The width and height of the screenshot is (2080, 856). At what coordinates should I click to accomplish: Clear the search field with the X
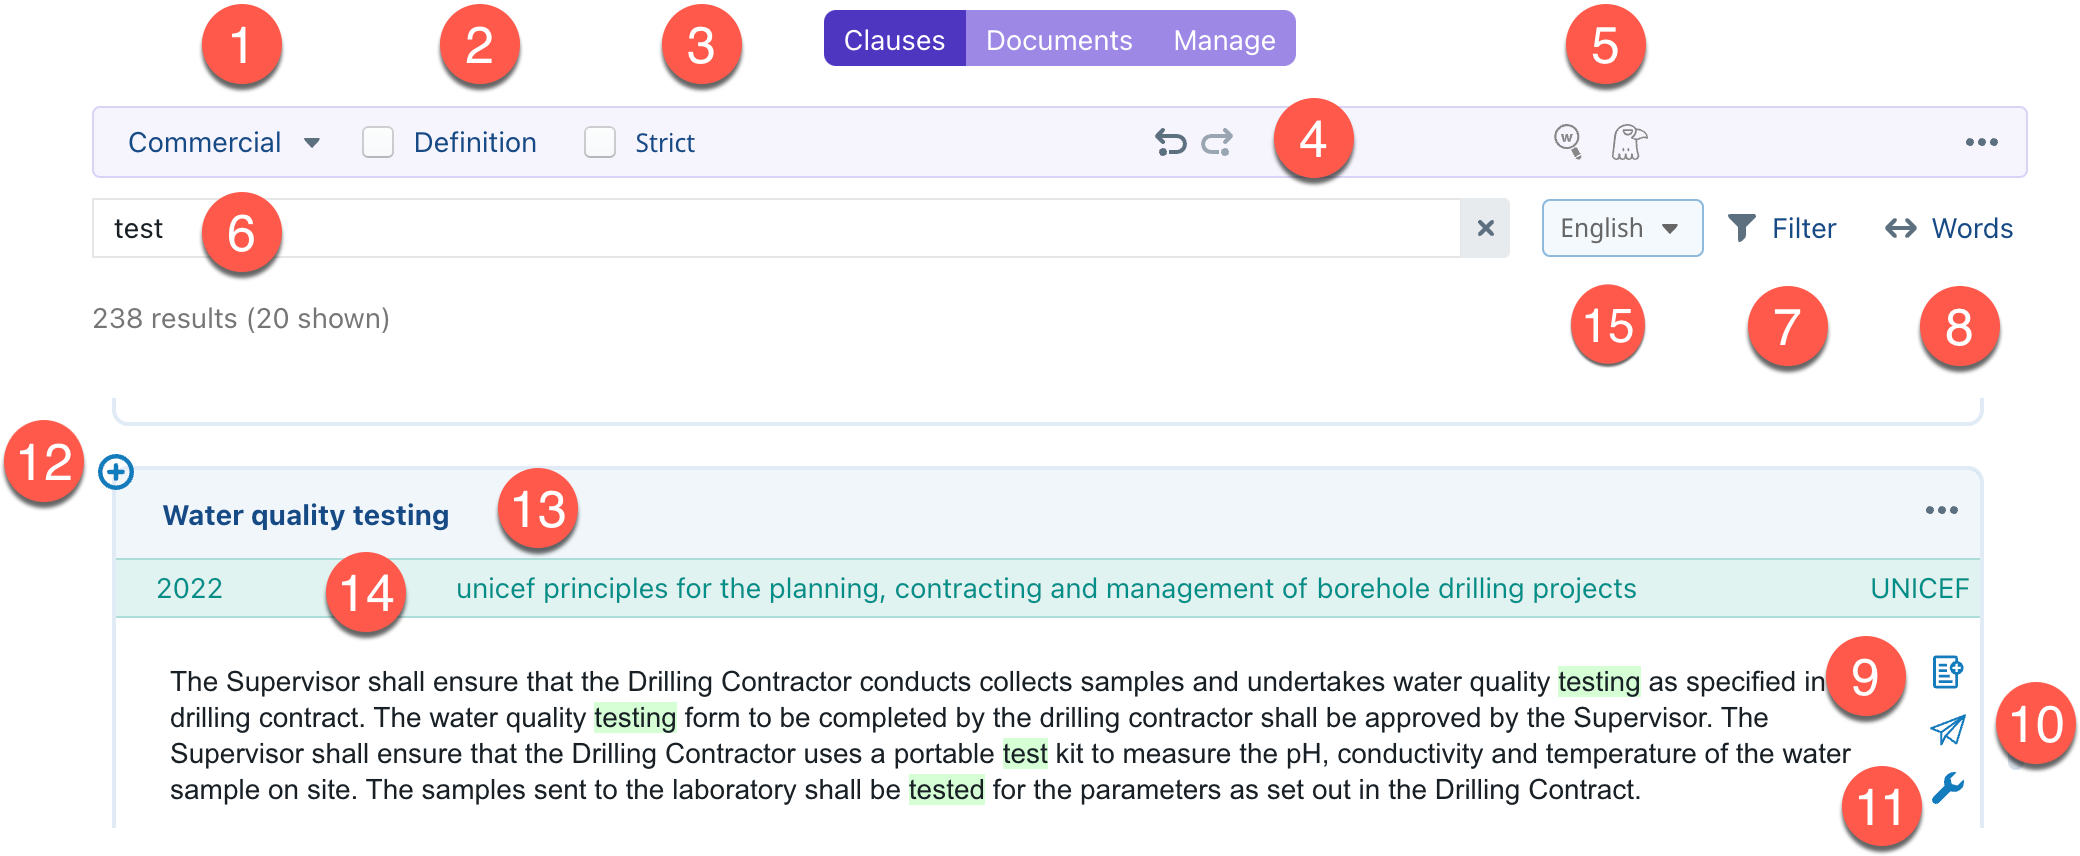(1485, 228)
